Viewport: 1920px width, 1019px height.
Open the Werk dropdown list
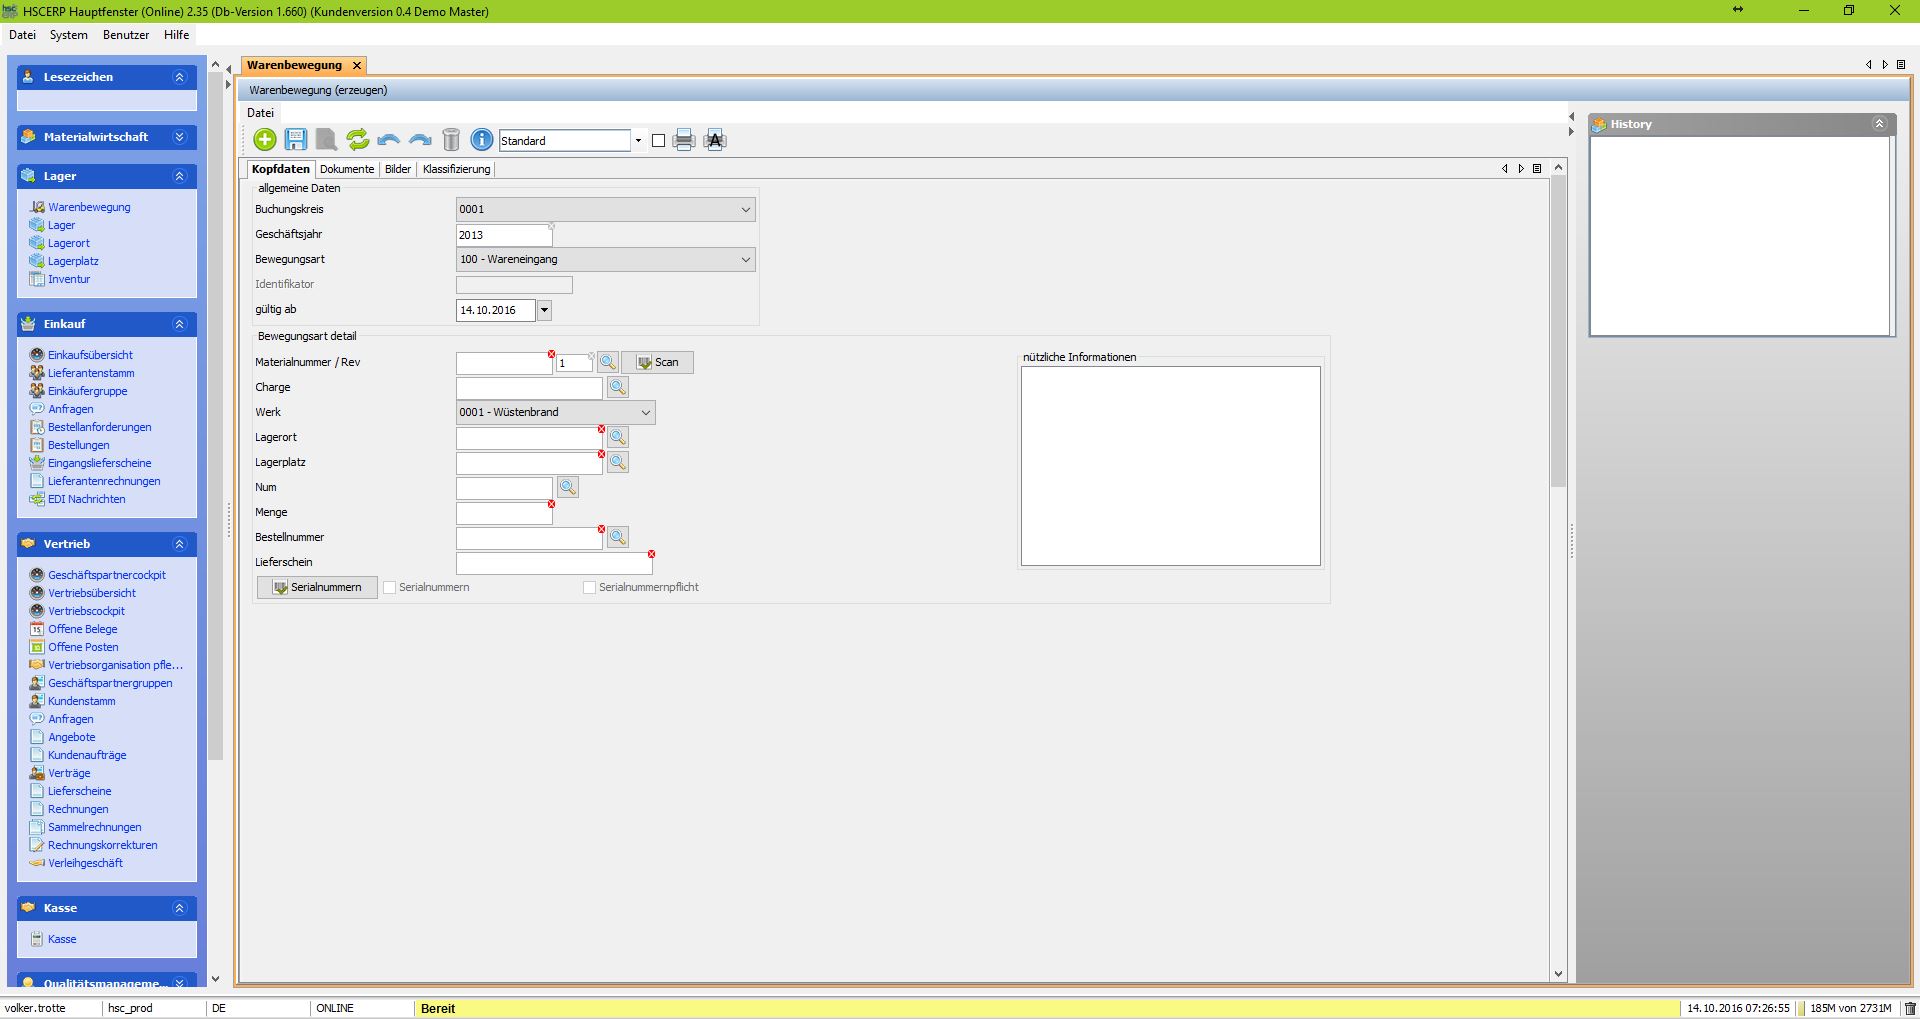point(645,413)
